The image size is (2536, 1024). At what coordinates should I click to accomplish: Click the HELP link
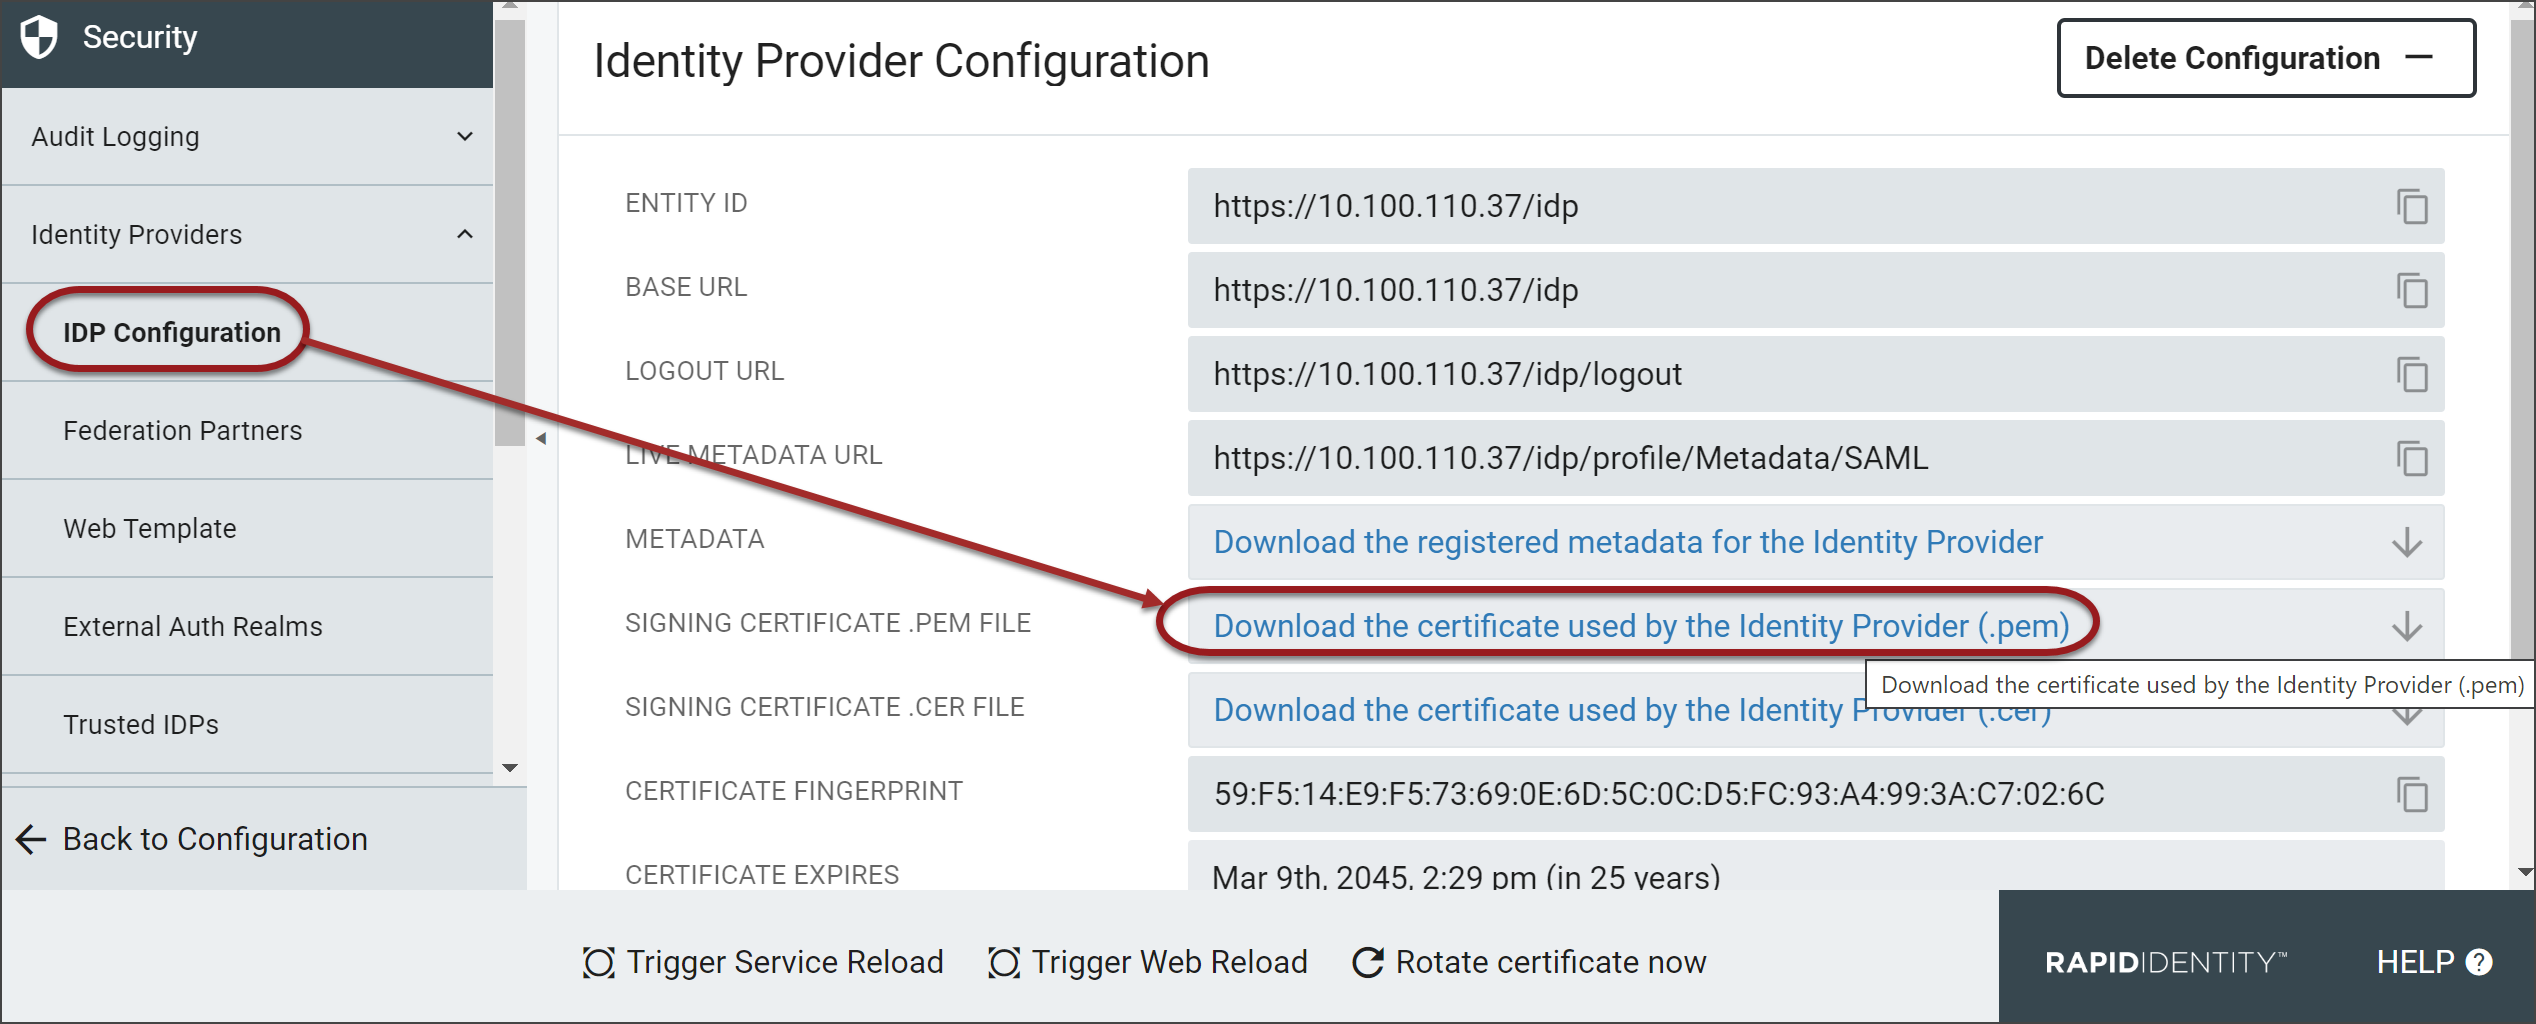point(2434,962)
